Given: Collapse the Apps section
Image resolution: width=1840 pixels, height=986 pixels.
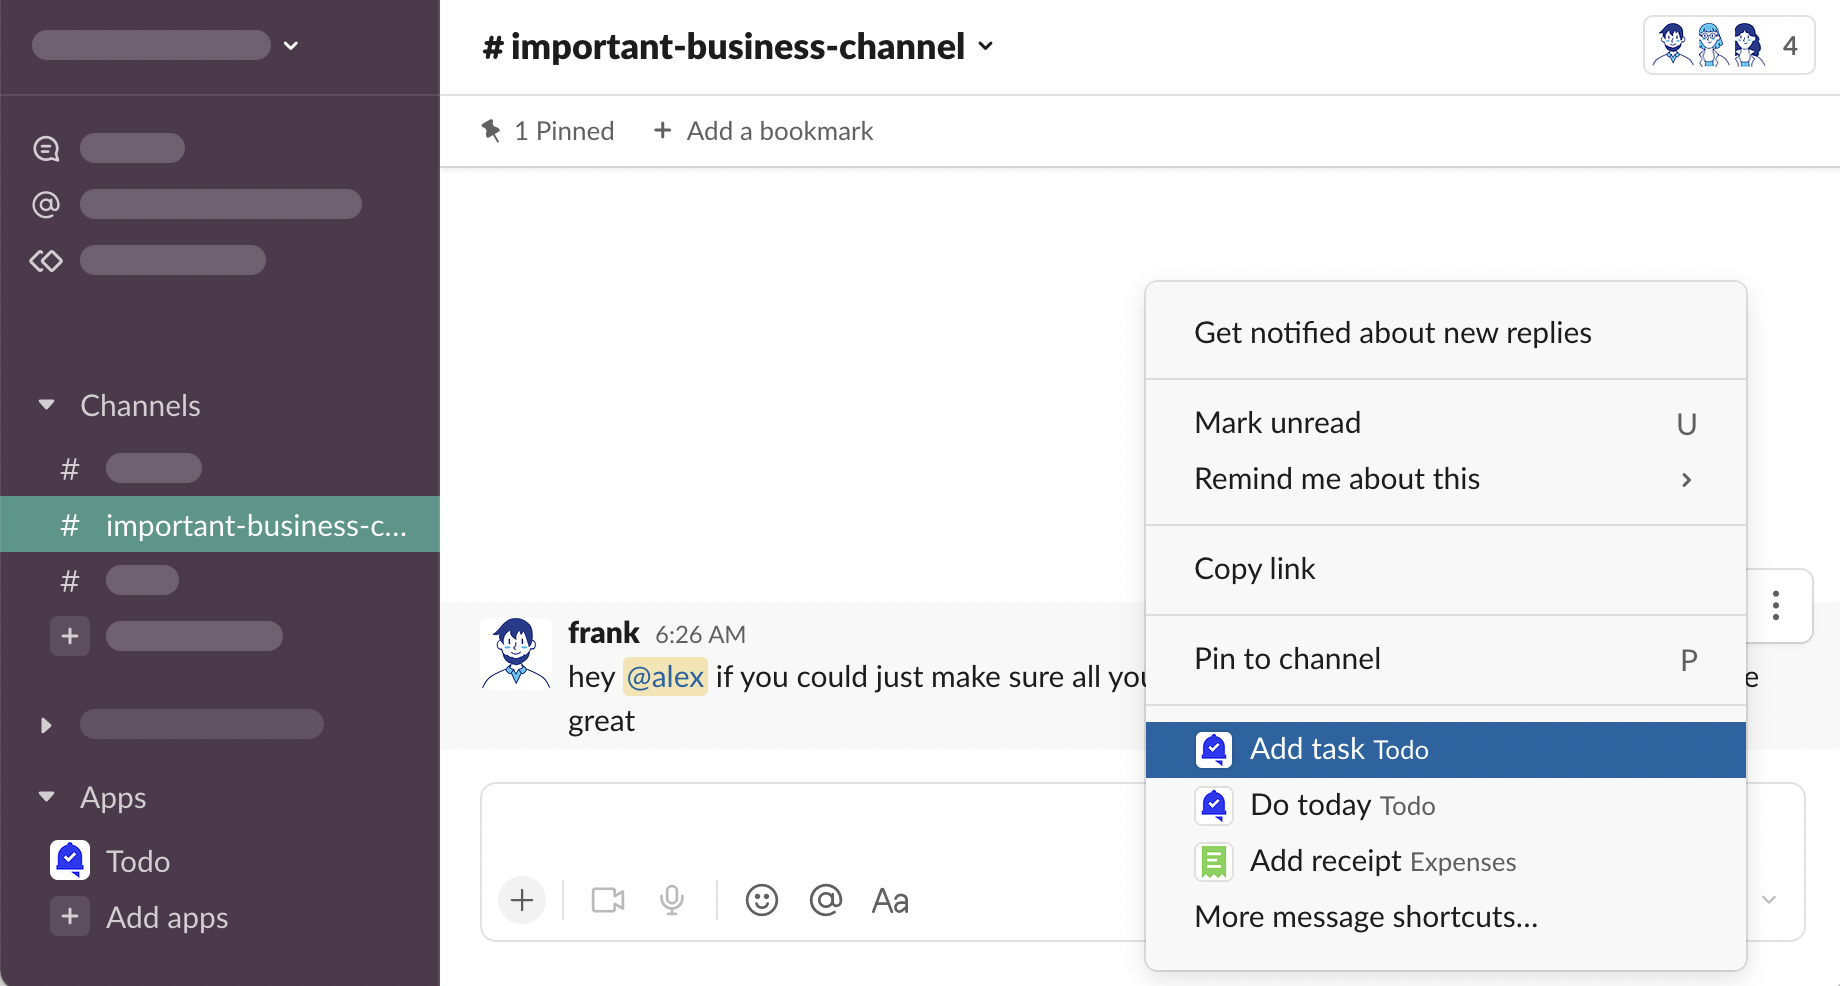Looking at the screenshot, I should point(46,797).
